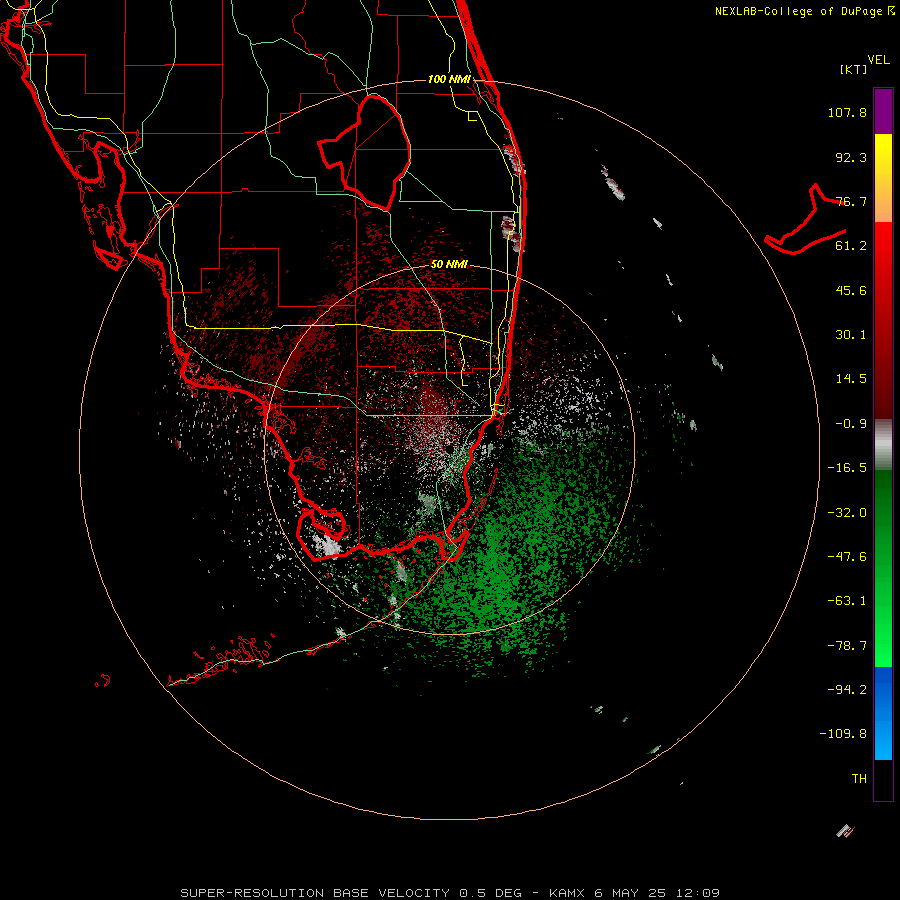The height and width of the screenshot is (900, 900).
Task: Click the 50 NMI range ring label
Action: (x=449, y=264)
